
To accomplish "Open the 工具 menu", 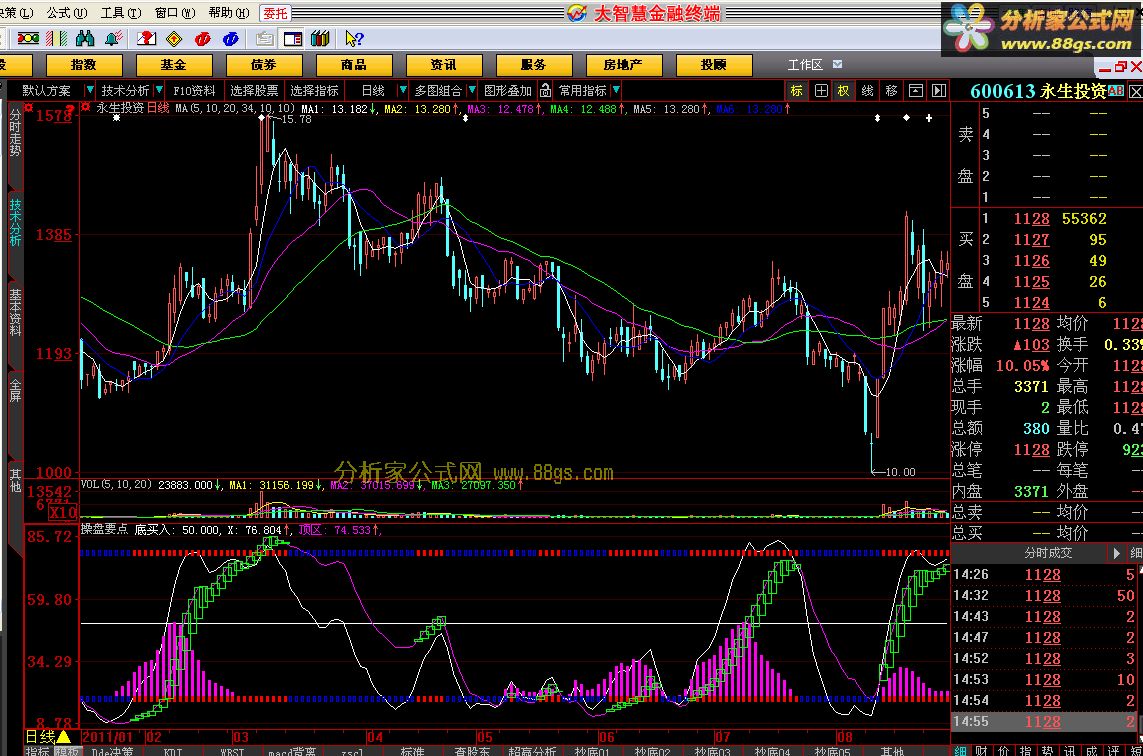I will [x=121, y=12].
